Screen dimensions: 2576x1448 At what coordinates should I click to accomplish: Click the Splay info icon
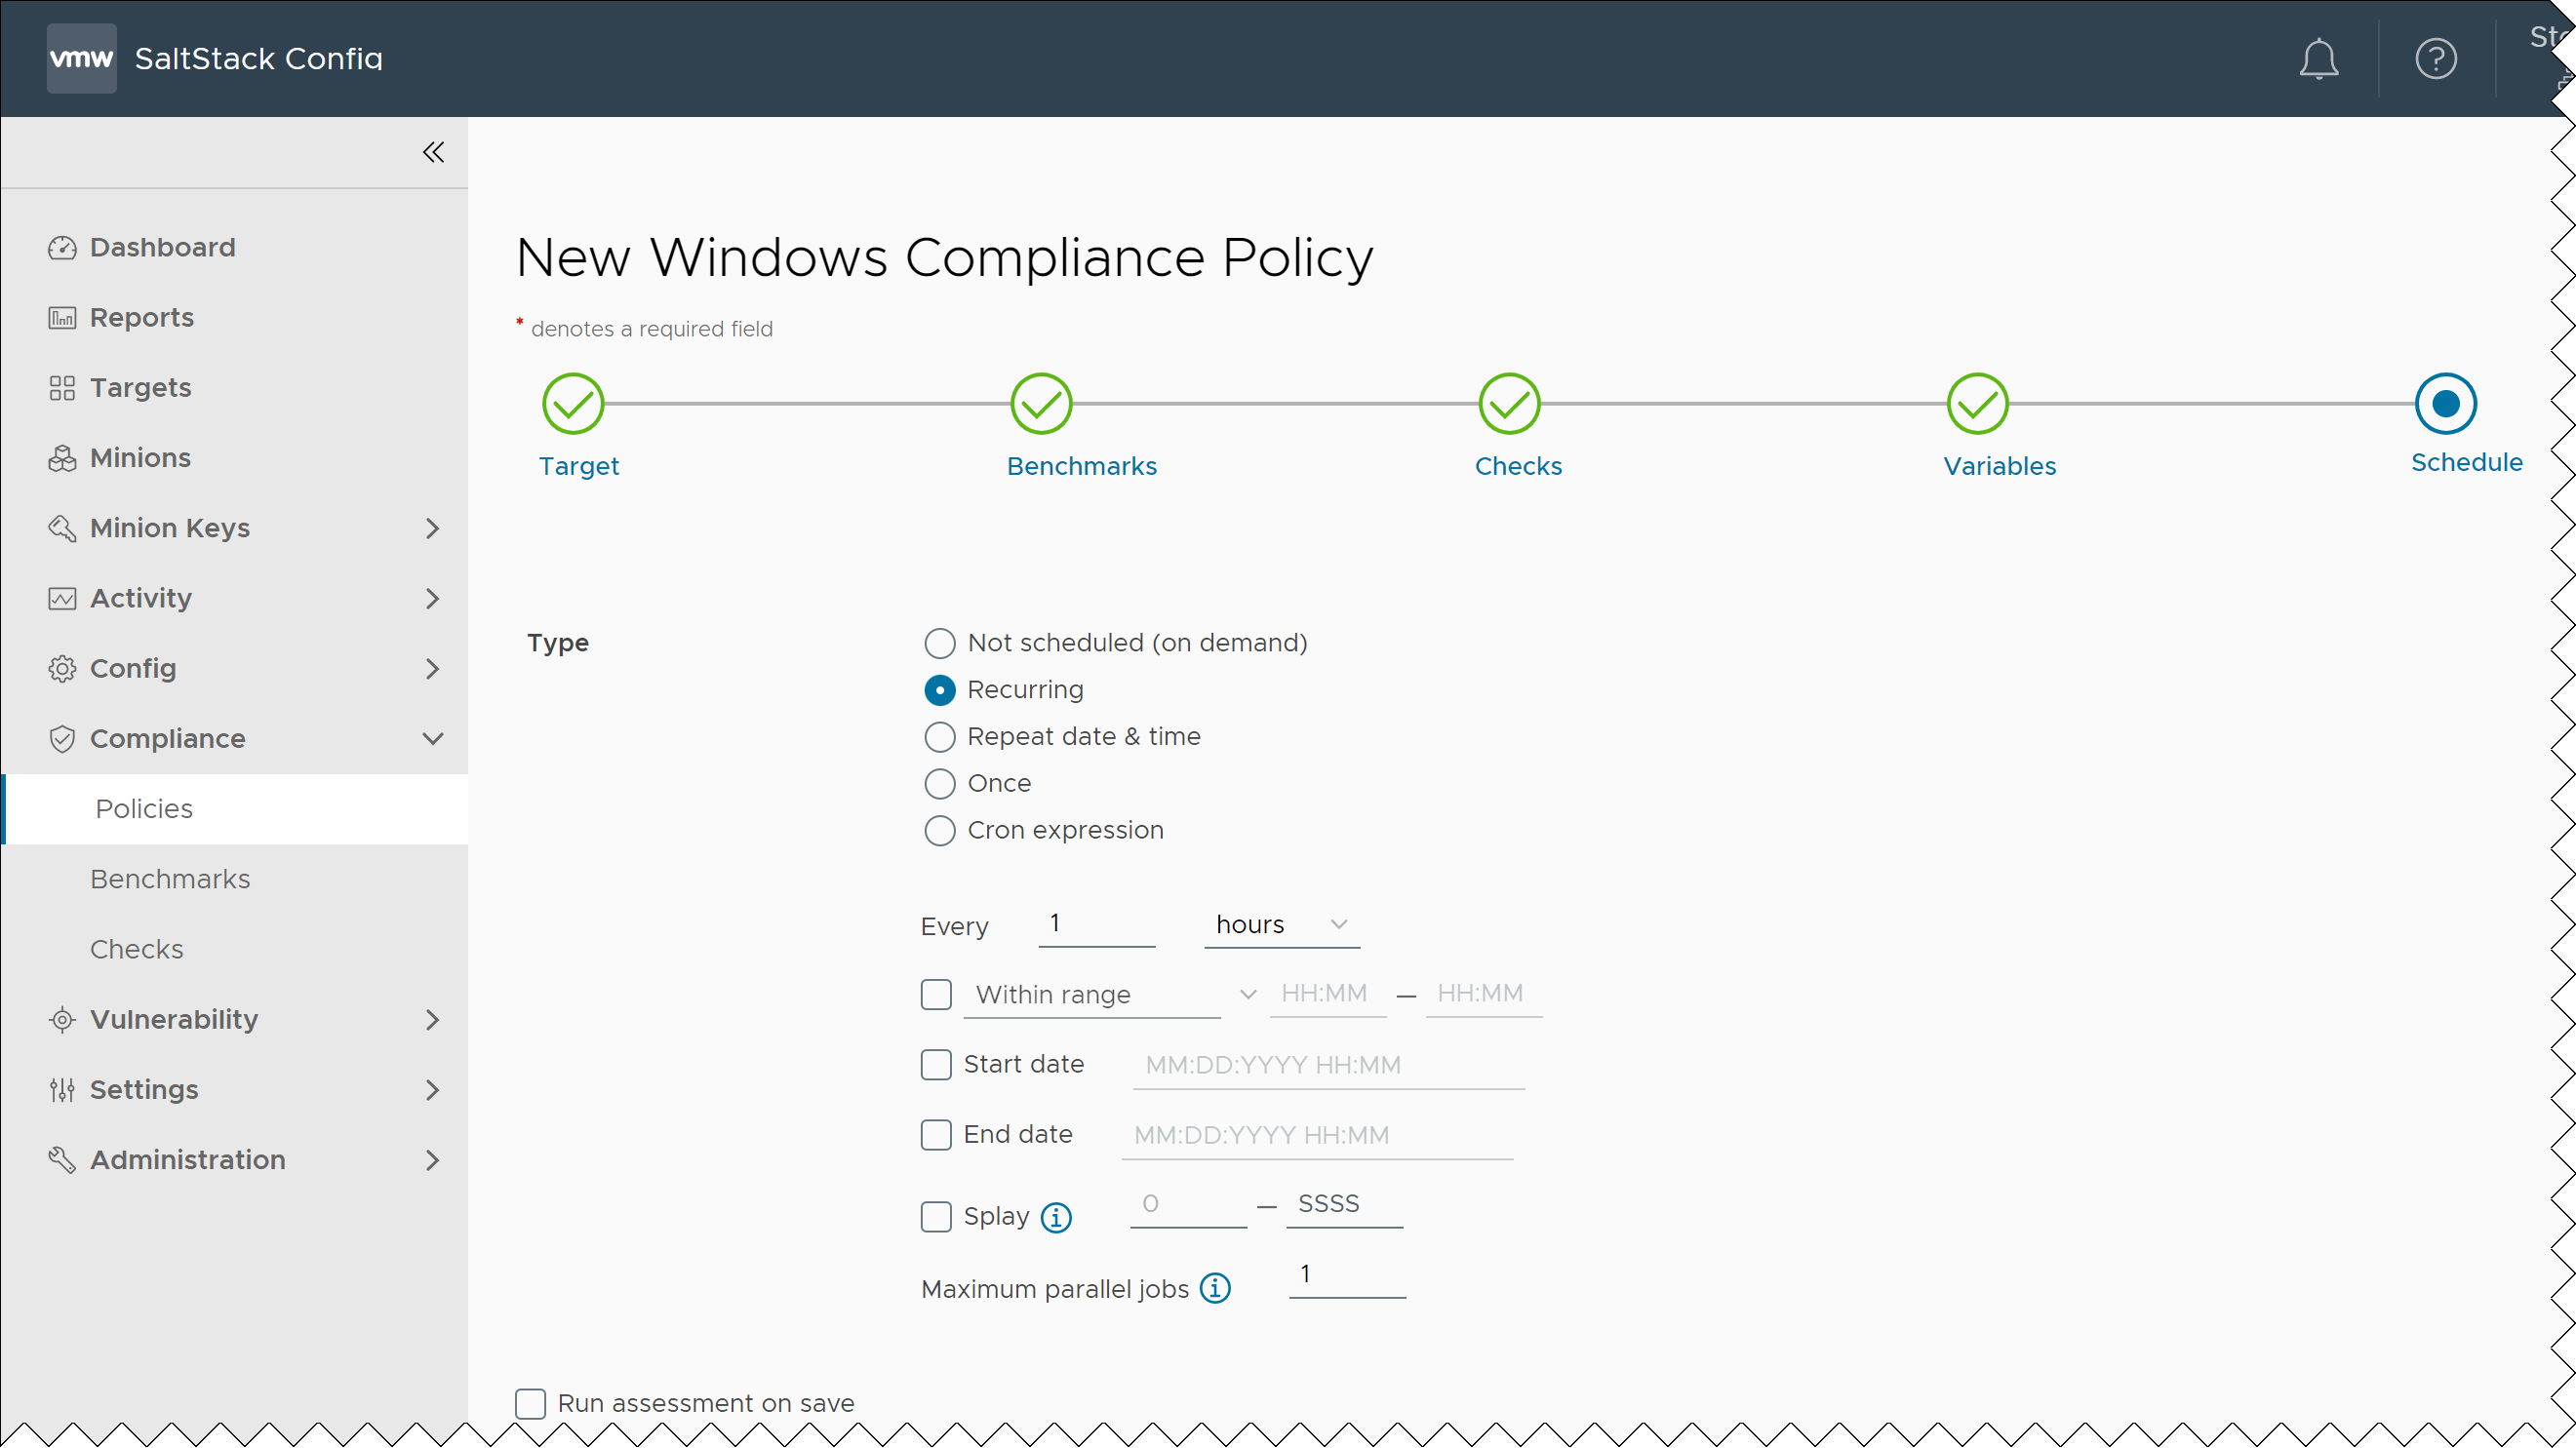[x=1056, y=1217]
